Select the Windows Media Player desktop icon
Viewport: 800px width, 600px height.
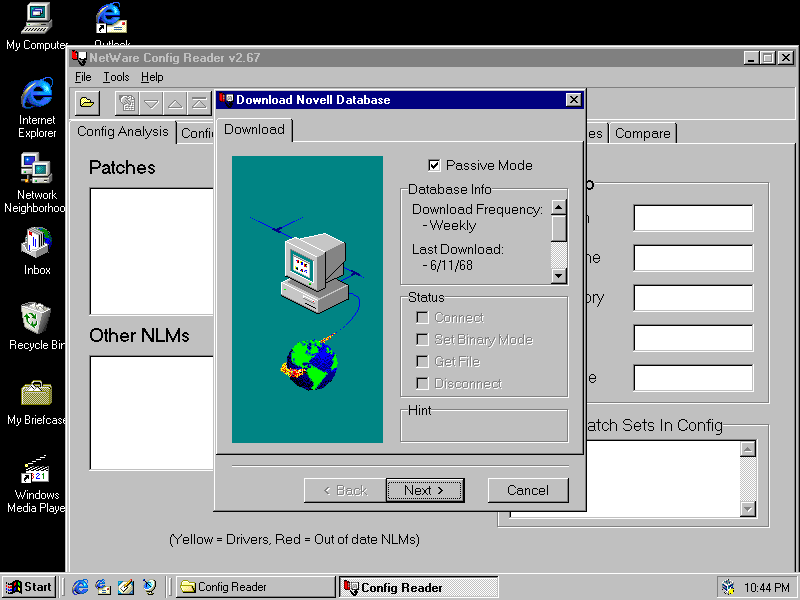point(36,484)
